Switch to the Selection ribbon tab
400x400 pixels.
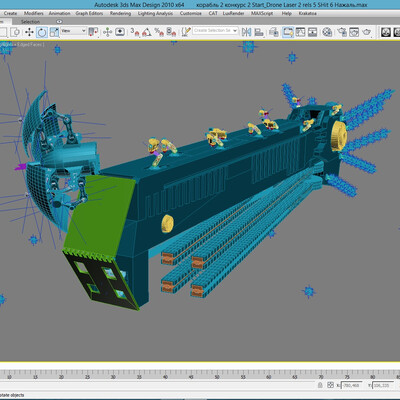pyautogui.click(x=30, y=22)
